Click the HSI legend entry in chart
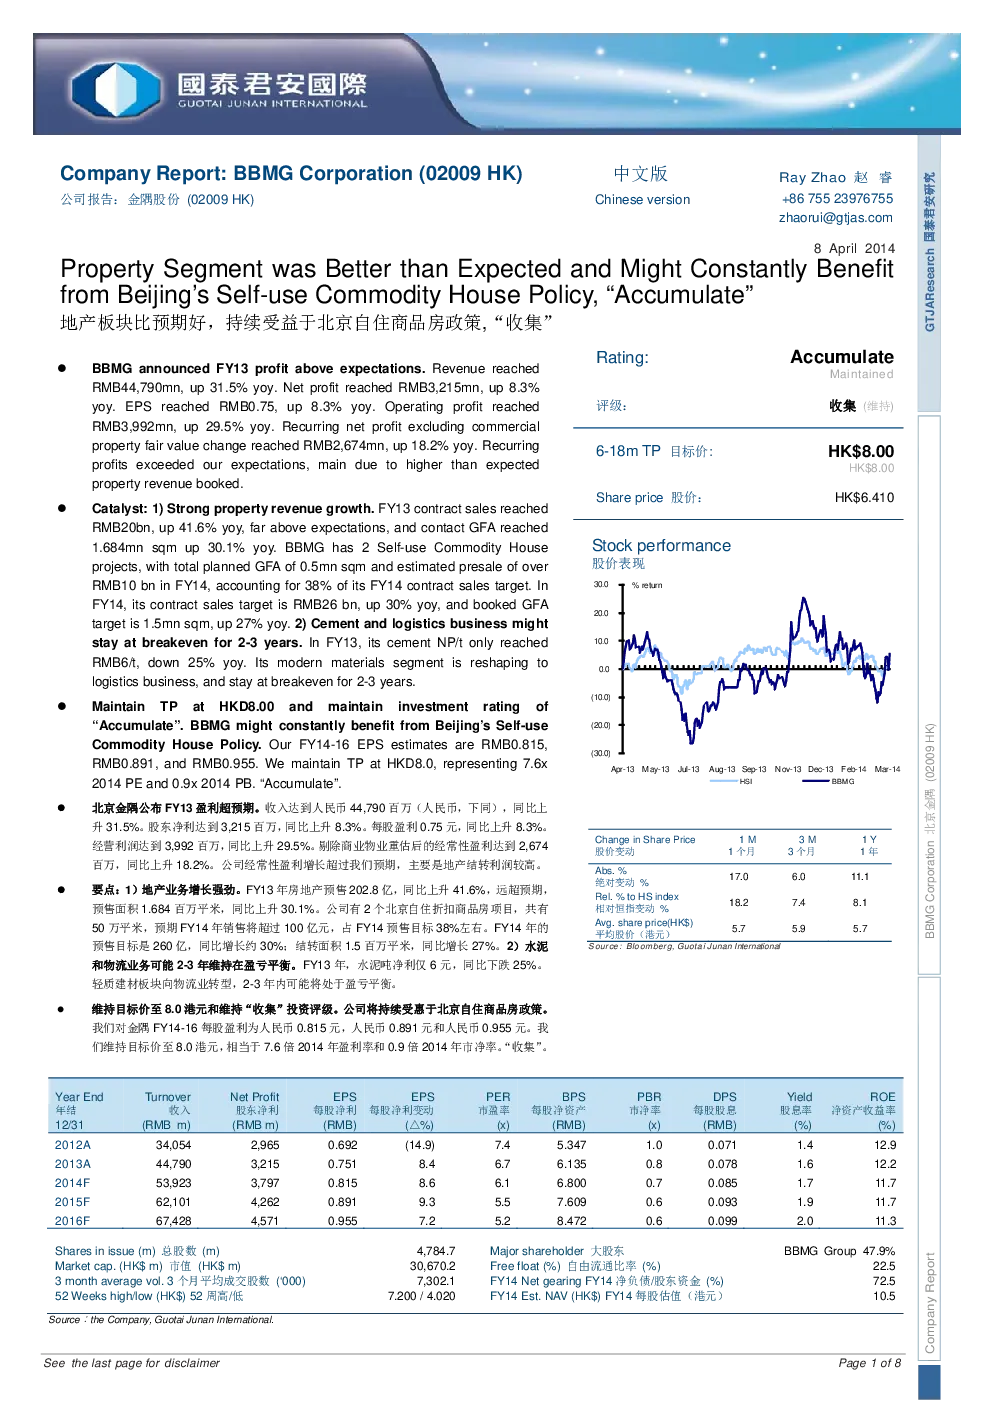This screenshot has height=1403, width=992. point(732,781)
